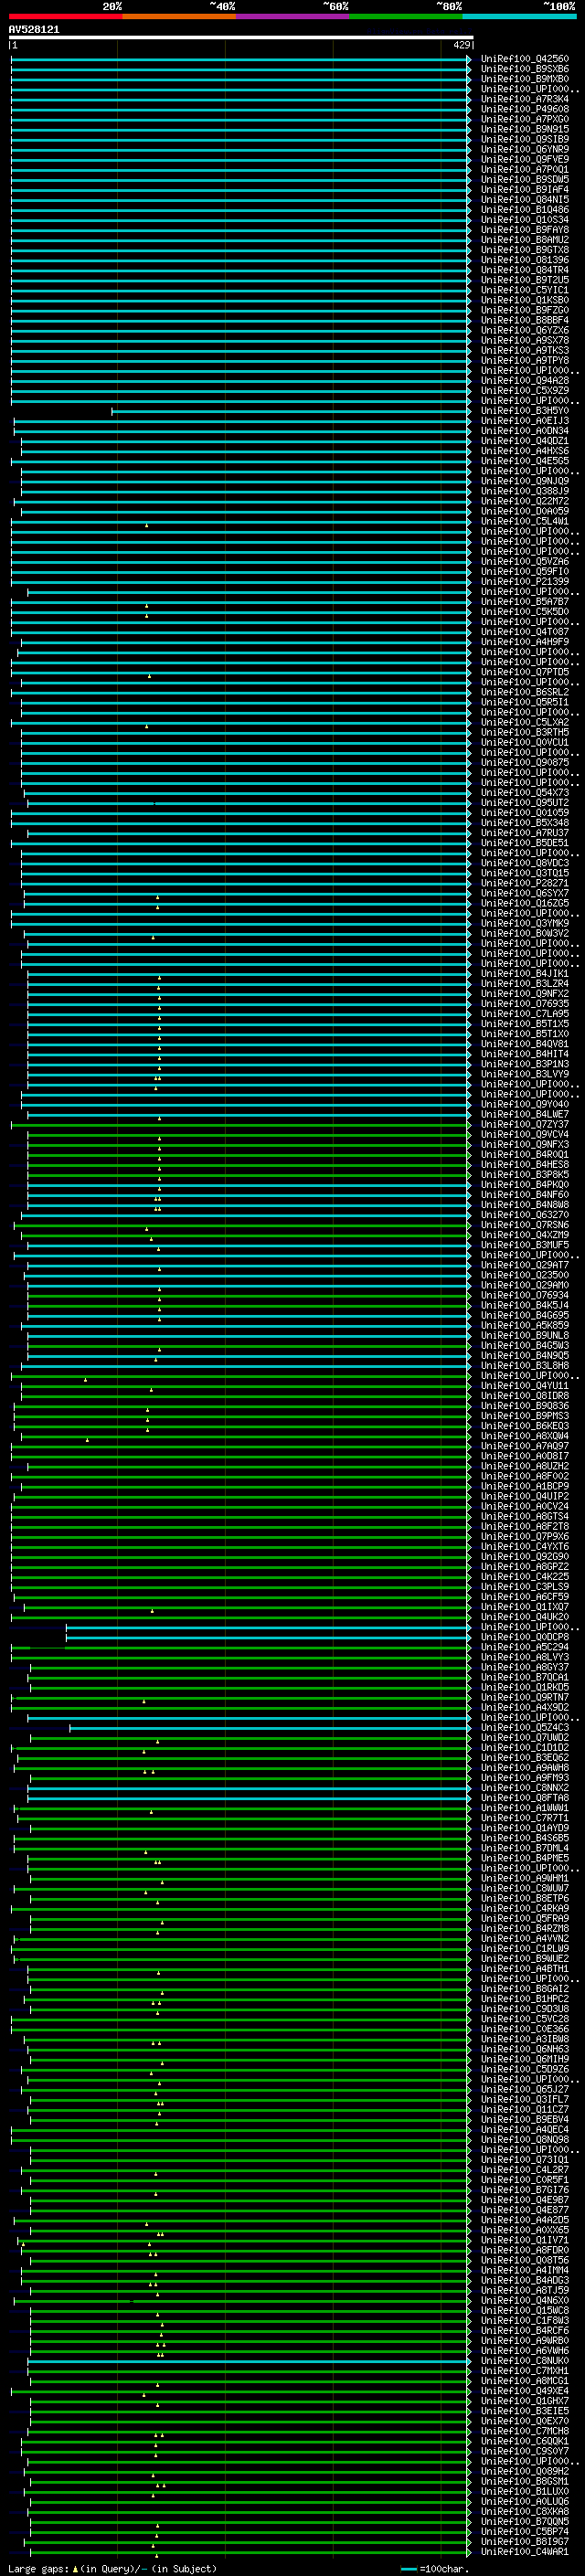Click the UniRef100_A7AQ97 hit label
585x2576 pixels.
[x=525, y=1447]
